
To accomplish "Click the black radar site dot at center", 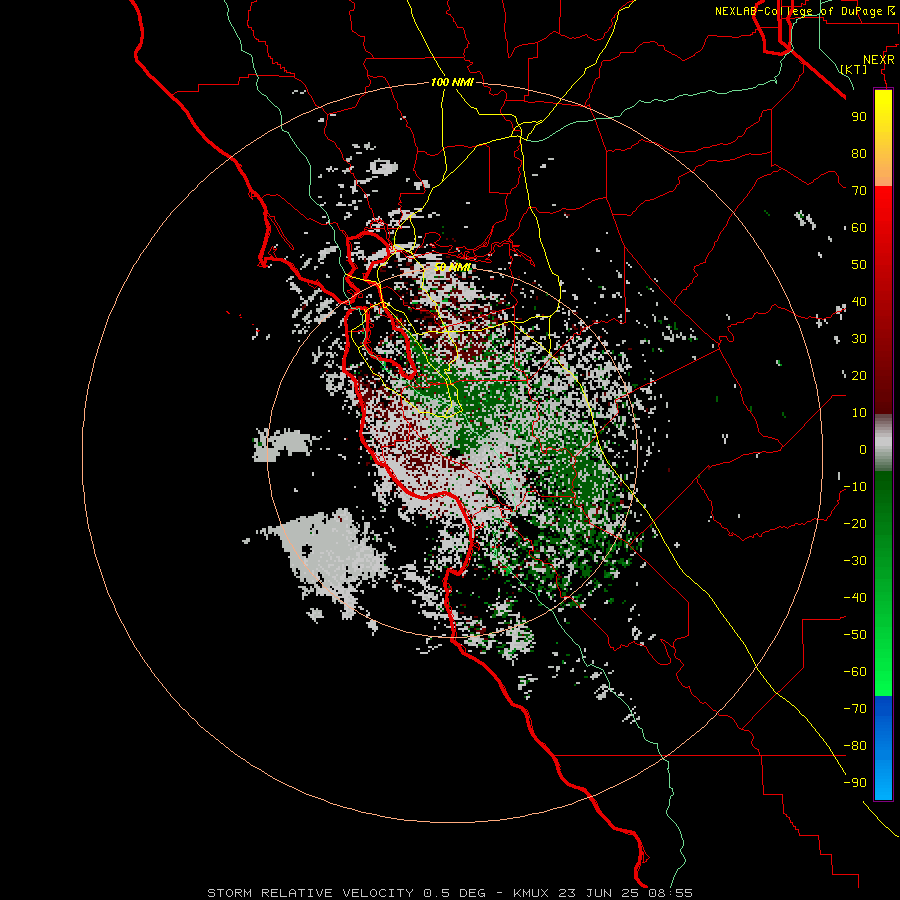I will [455, 453].
